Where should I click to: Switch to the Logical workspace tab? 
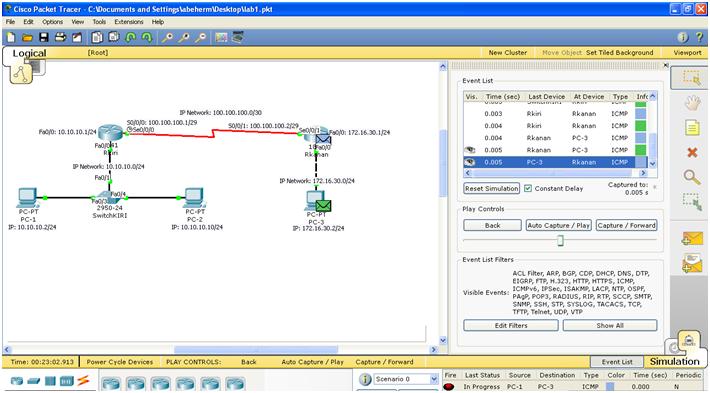click(x=29, y=53)
